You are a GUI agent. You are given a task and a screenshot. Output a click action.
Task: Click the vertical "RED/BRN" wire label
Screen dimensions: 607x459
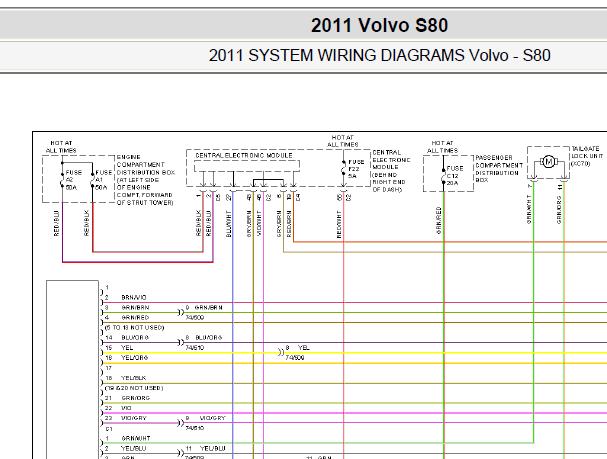click(x=289, y=224)
